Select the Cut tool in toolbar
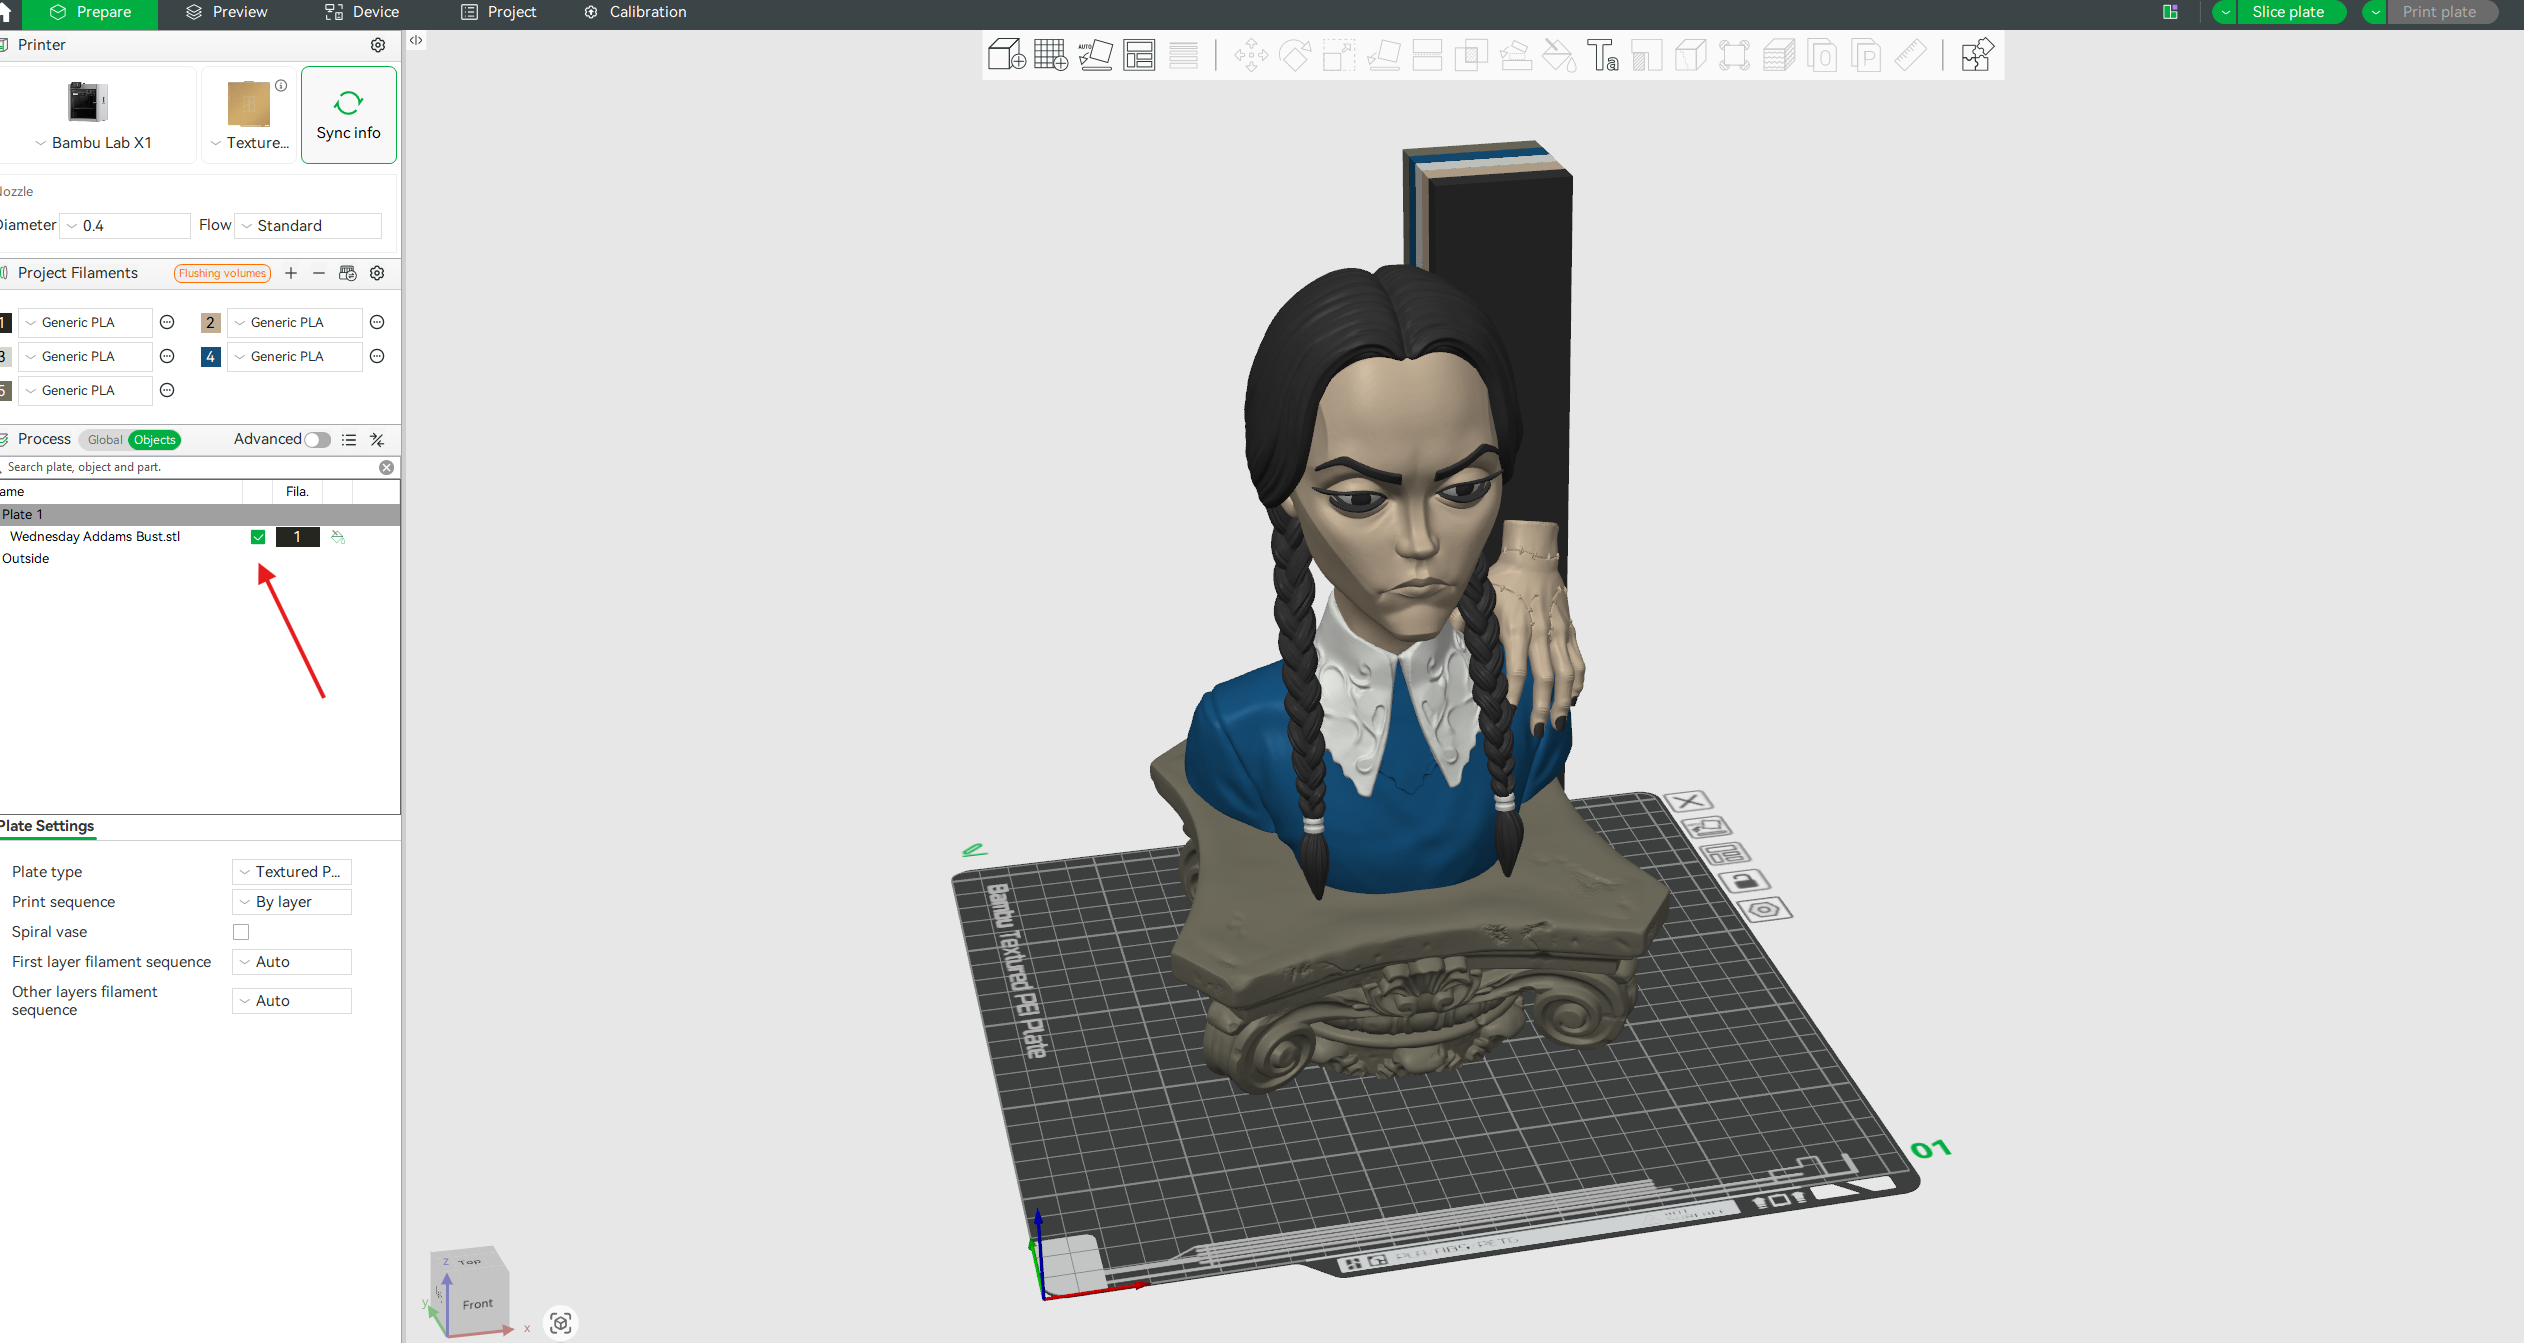Image resolution: width=2524 pixels, height=1343 pixels. click(1427, 55)
